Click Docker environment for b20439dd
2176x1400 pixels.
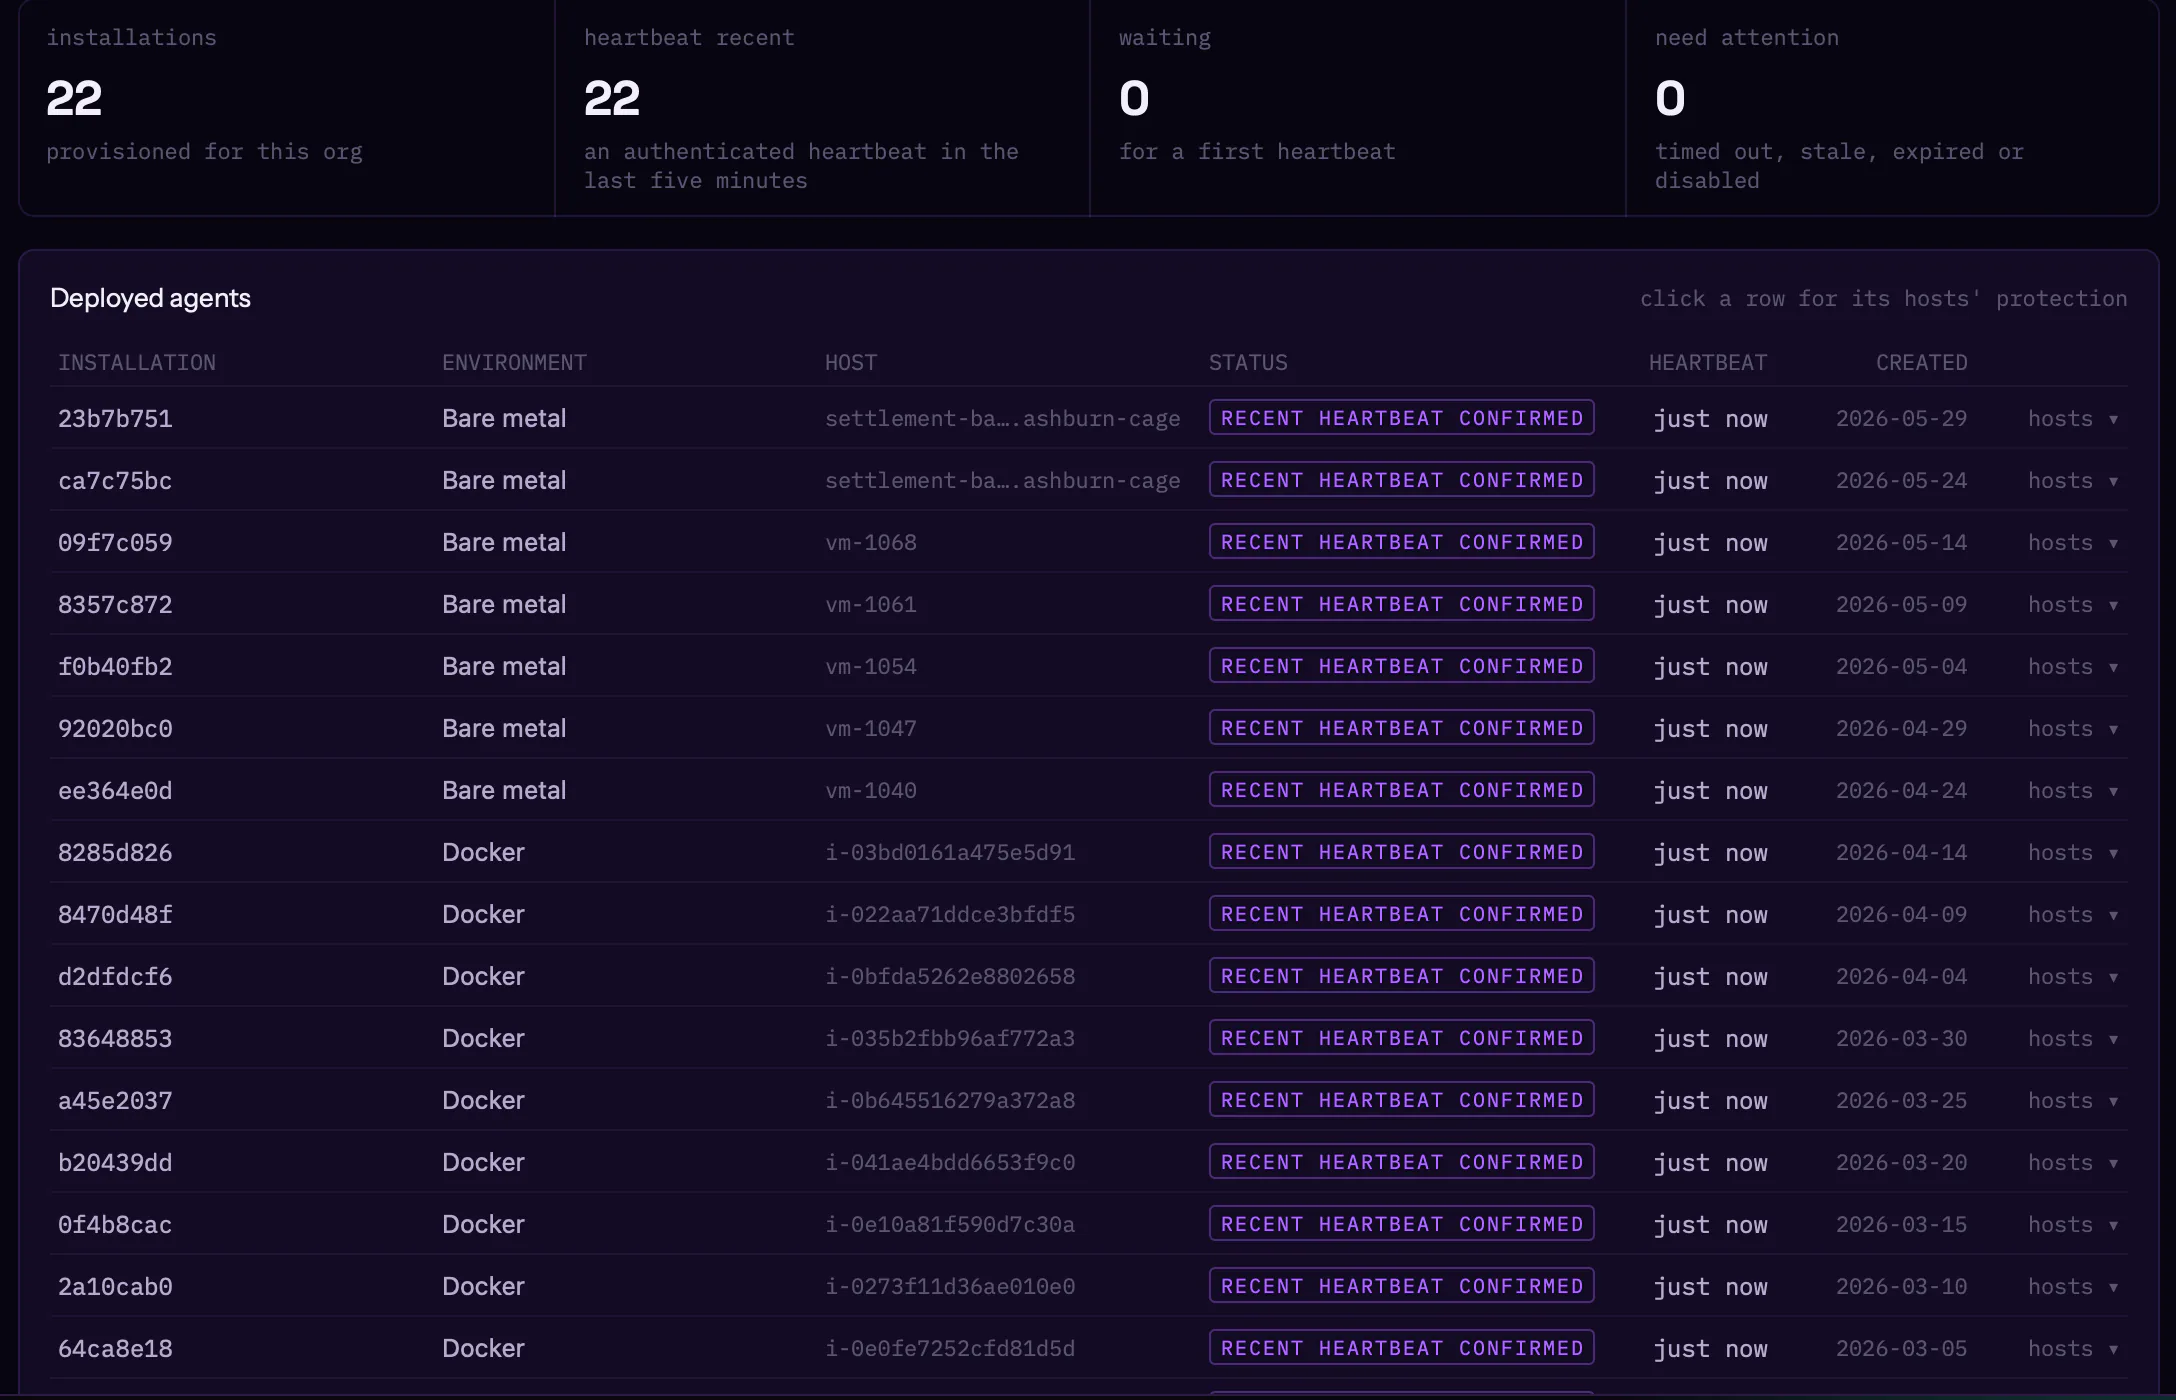483,1163
